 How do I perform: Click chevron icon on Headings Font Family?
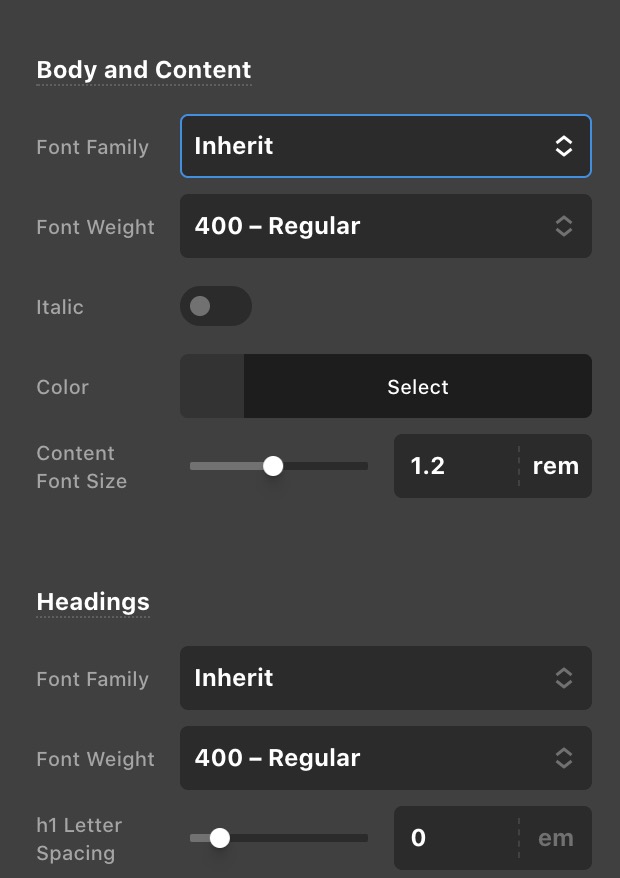coord(563,678)
